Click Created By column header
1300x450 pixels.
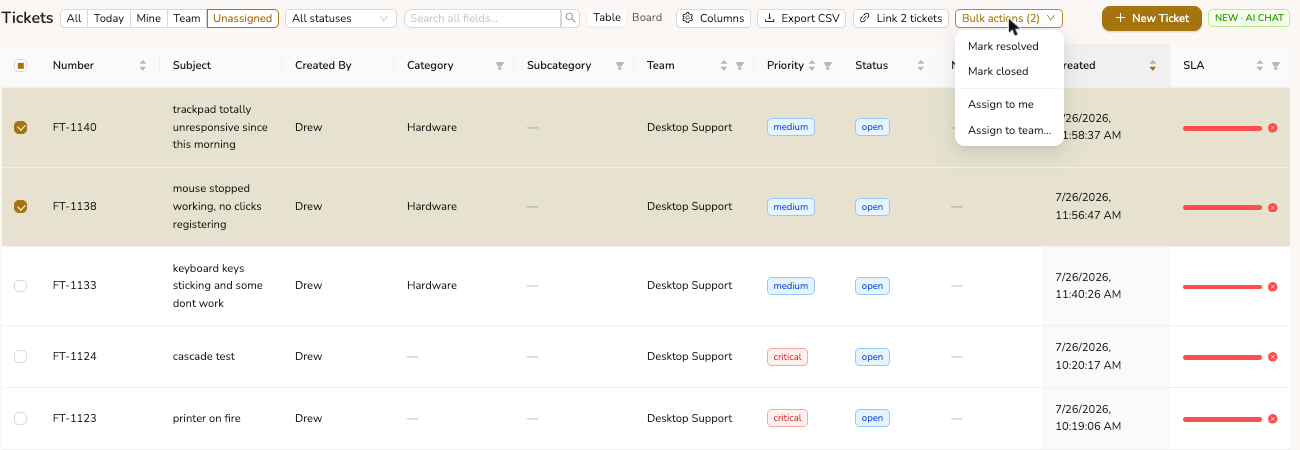(323, 66)
